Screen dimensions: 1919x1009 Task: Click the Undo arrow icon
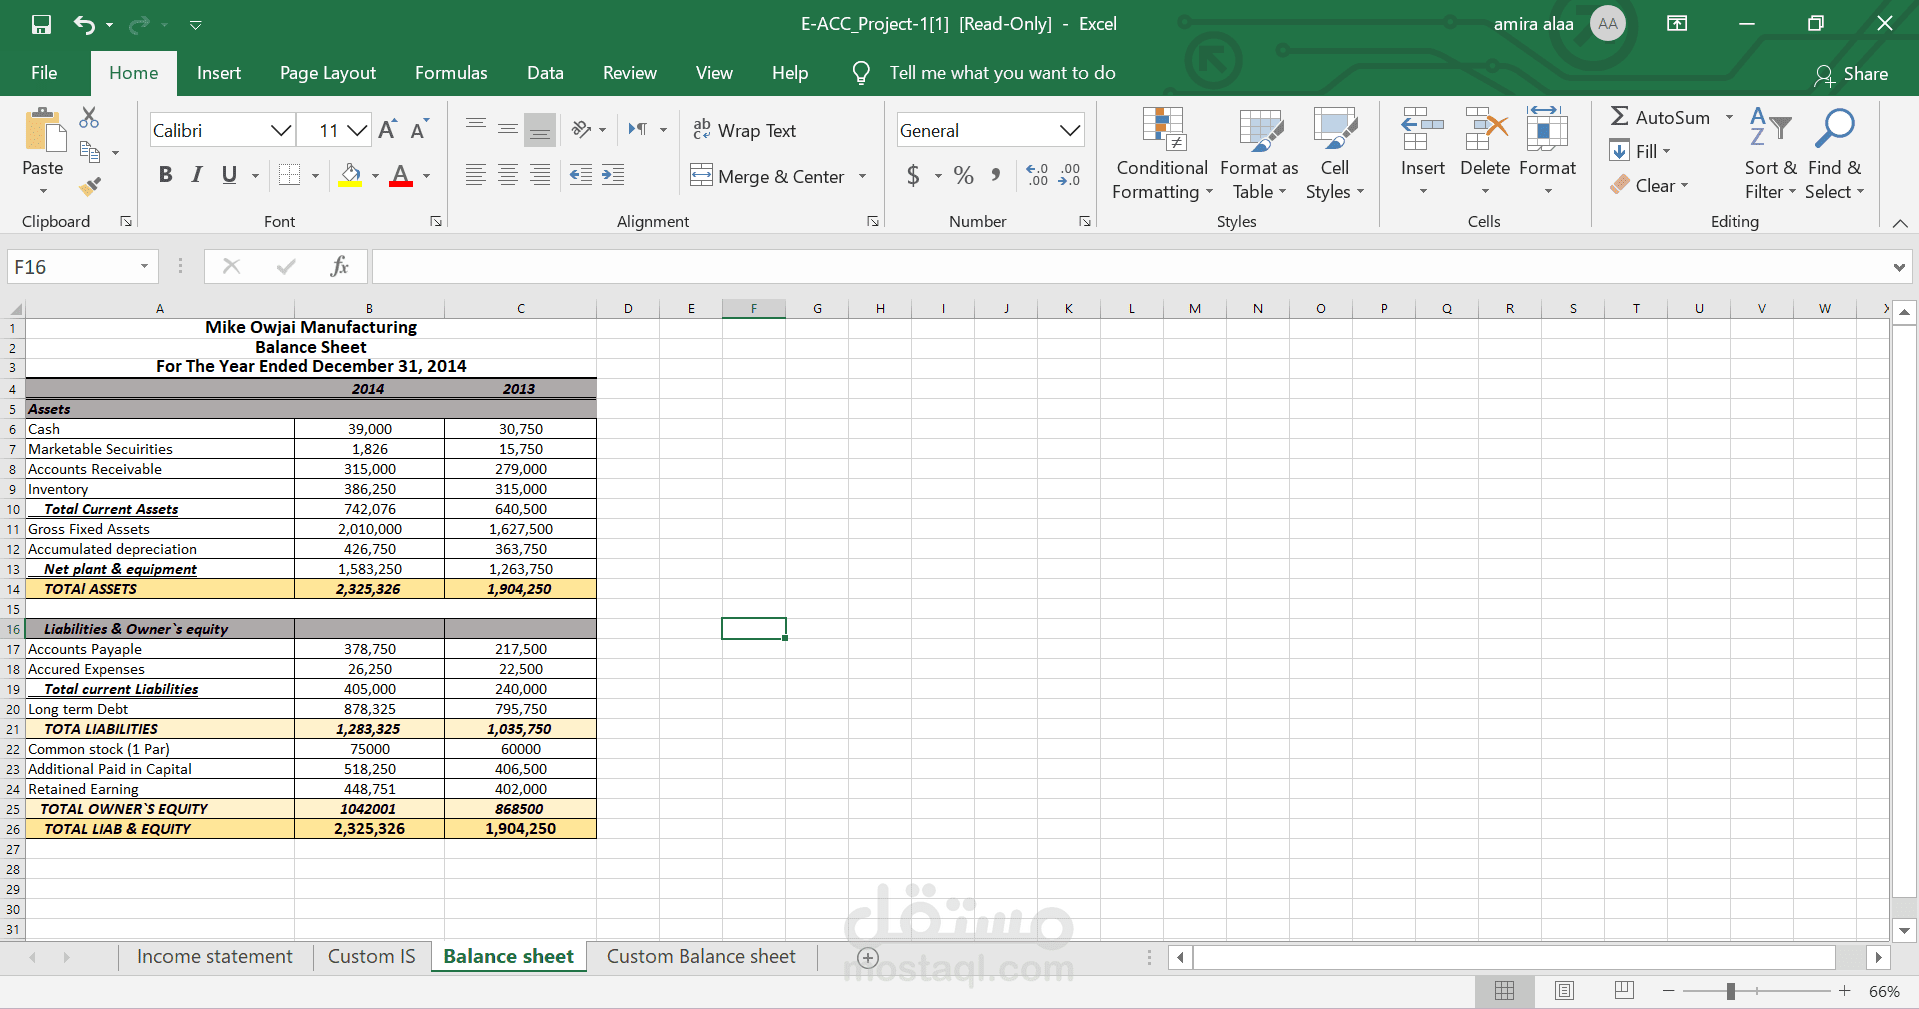tap(85, 24)
